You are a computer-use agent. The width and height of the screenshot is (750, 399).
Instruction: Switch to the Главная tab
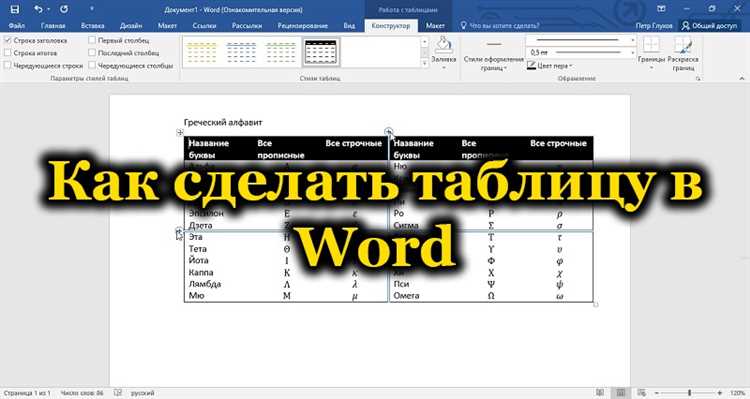[53, 26]
